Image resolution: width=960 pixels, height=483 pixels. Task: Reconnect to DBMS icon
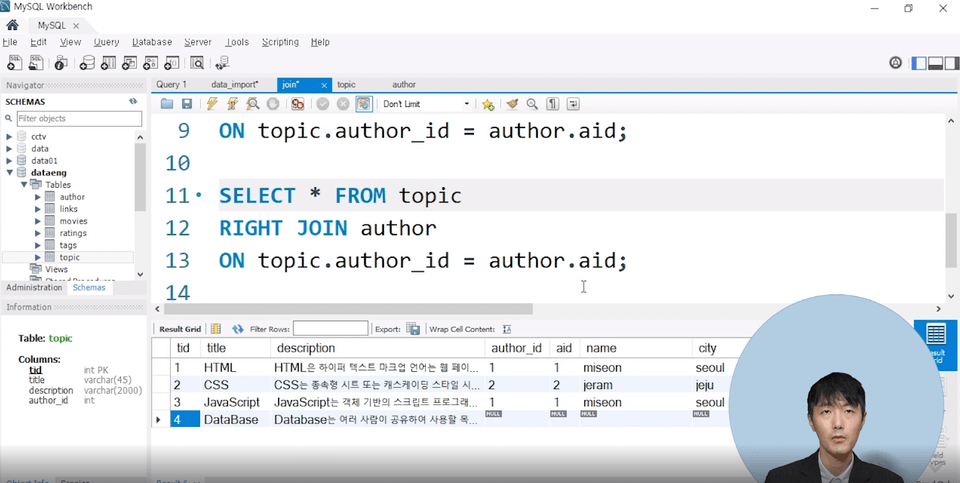[222, 62]
